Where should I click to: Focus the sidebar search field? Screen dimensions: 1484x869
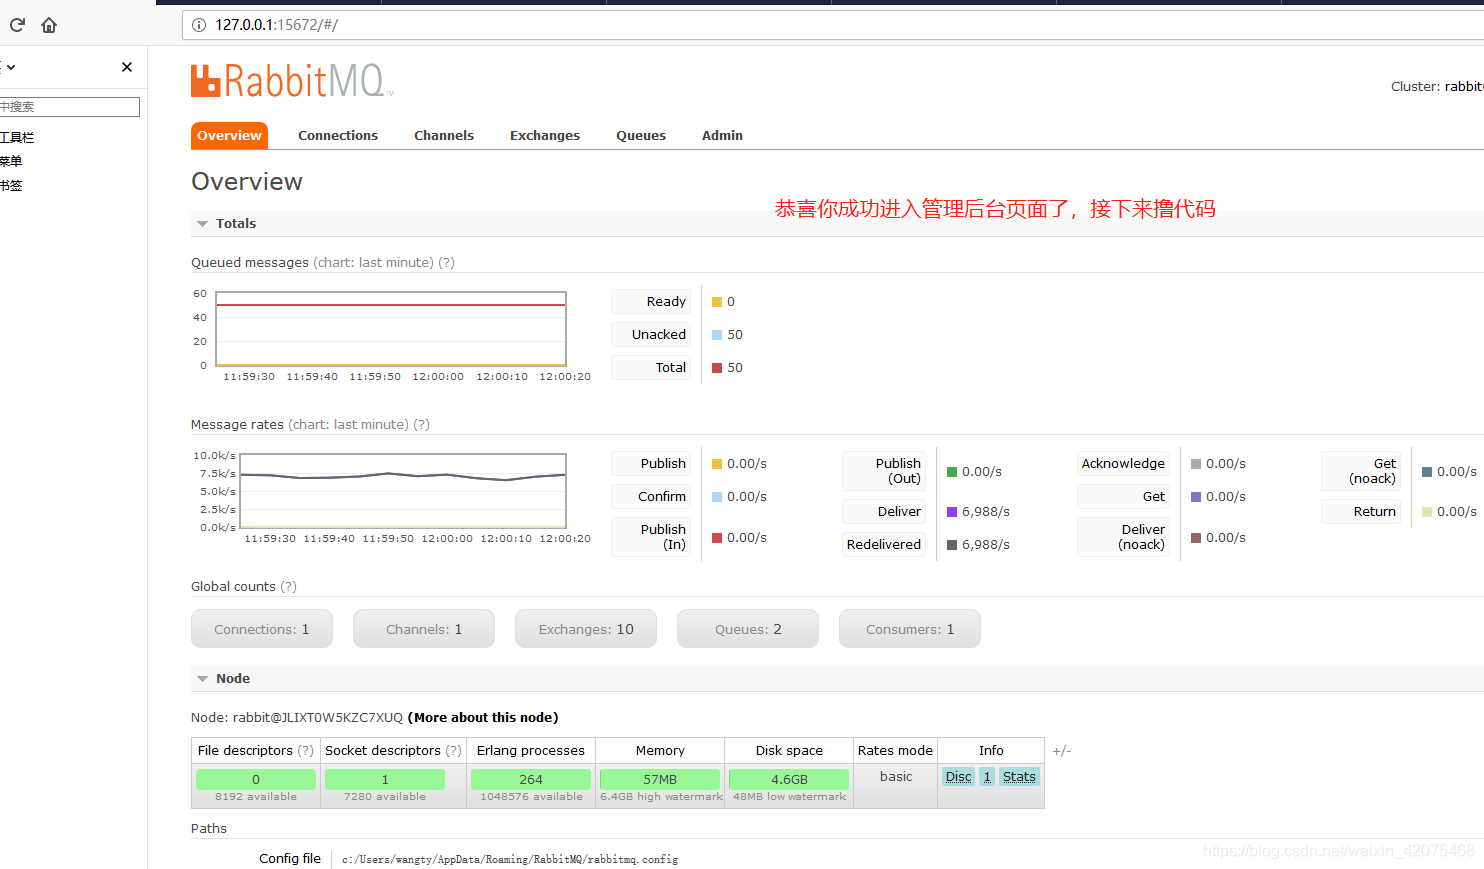click(x=69, y=107)
